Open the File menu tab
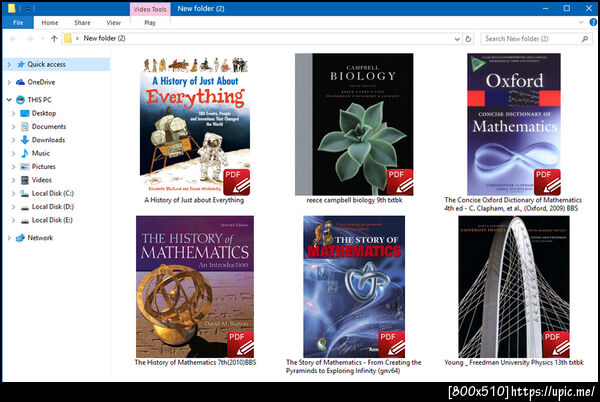Image resolution: width=600 pixels, height=402 pixels. point(18,23)
